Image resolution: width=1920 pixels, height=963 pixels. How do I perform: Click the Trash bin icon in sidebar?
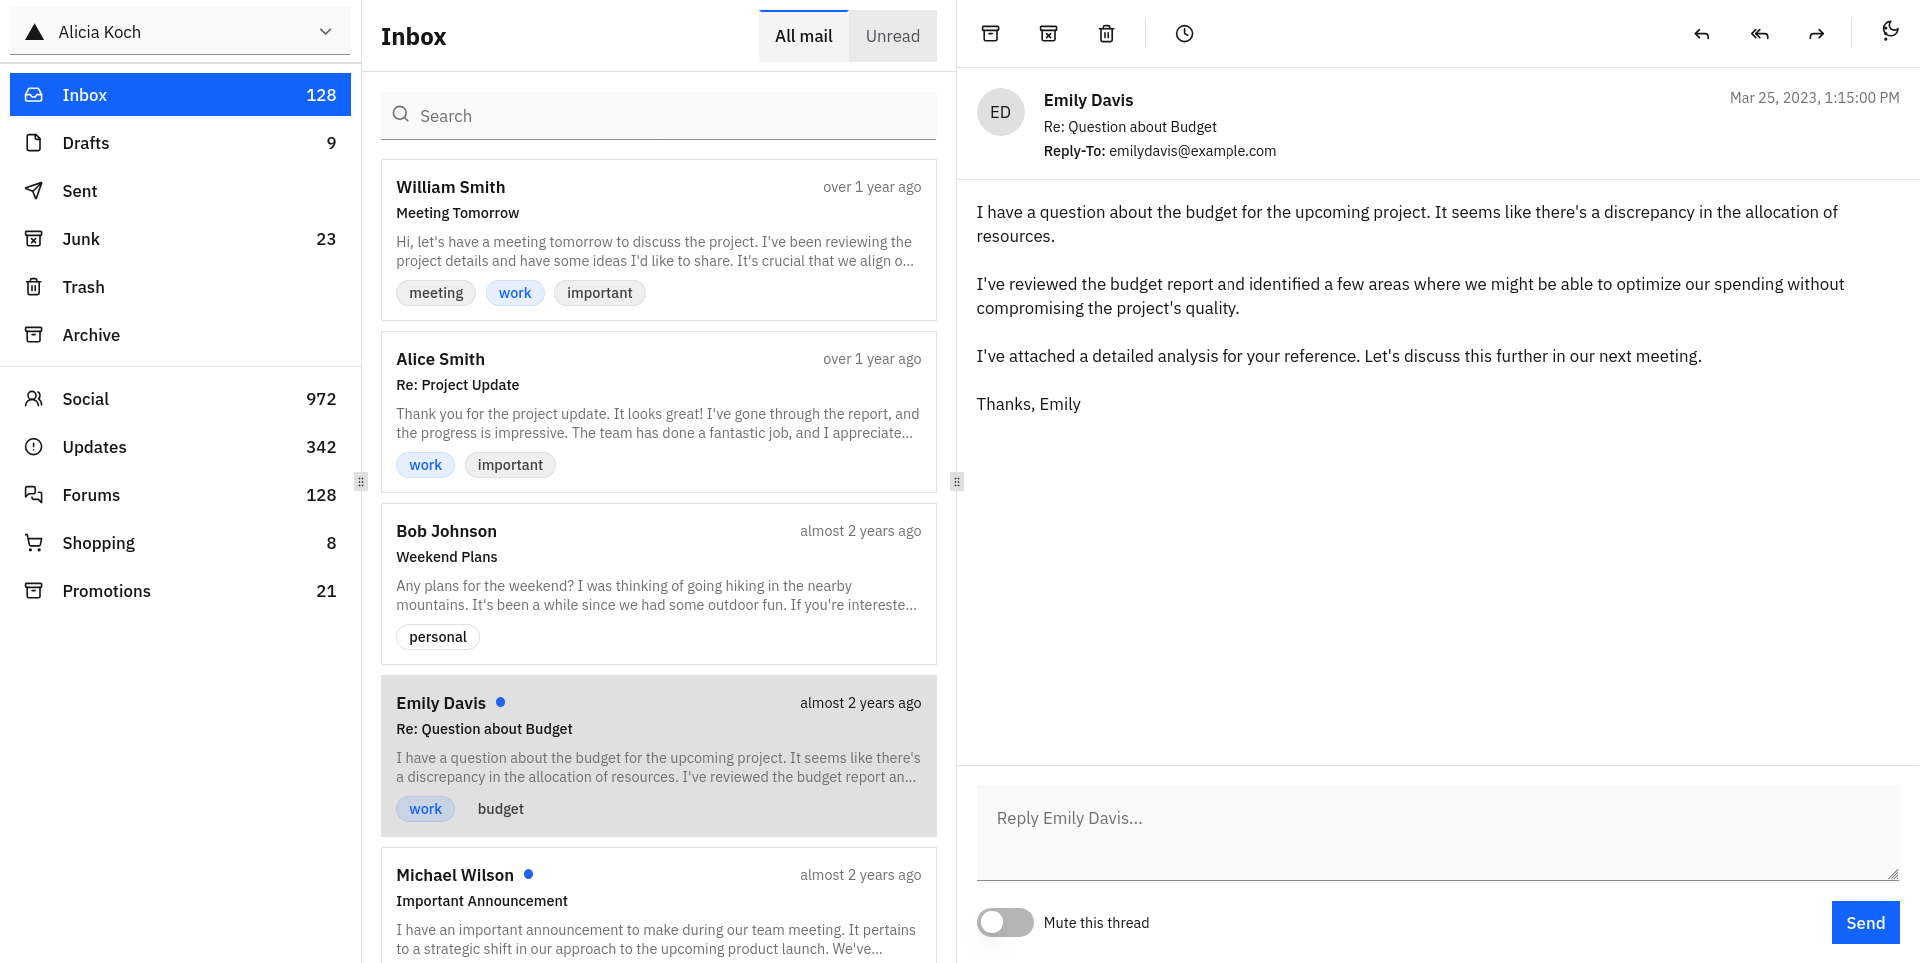tap(34, 287)
